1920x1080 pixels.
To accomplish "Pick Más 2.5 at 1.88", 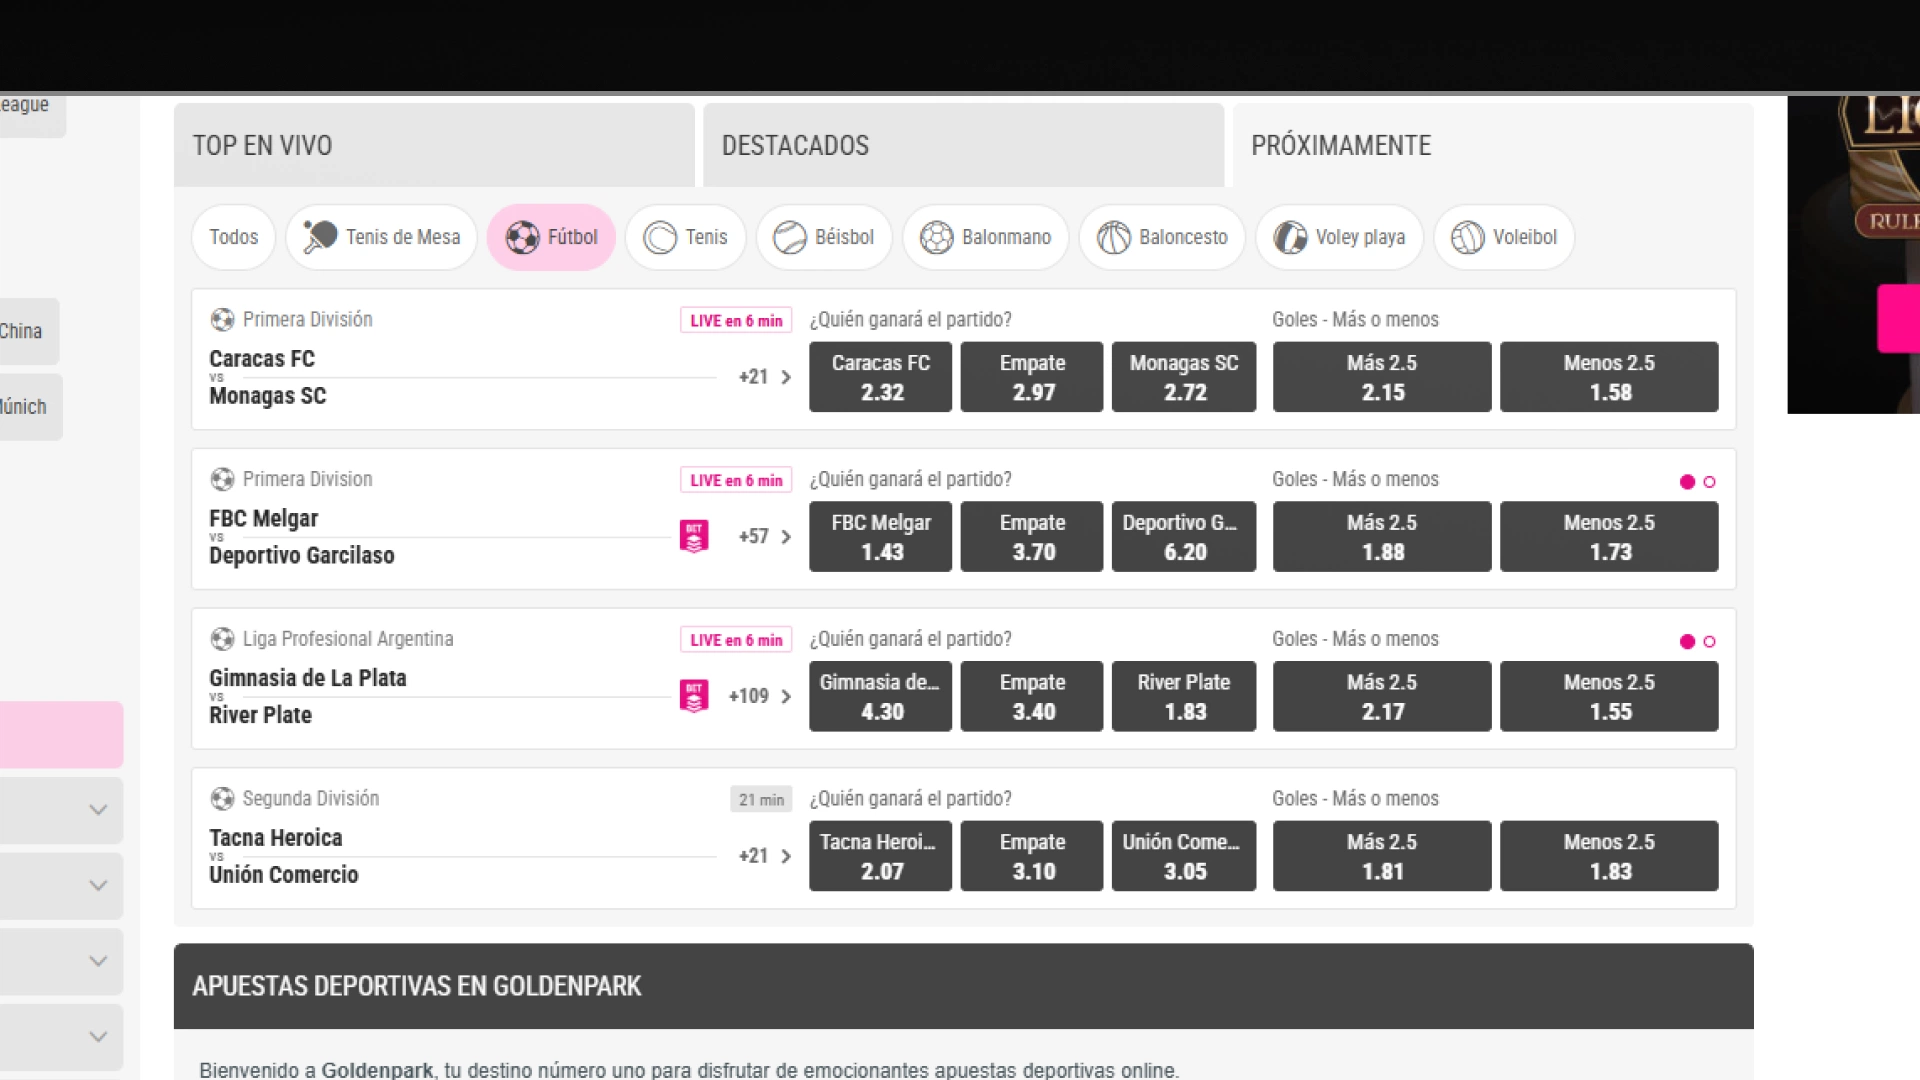I will 1382,537.
